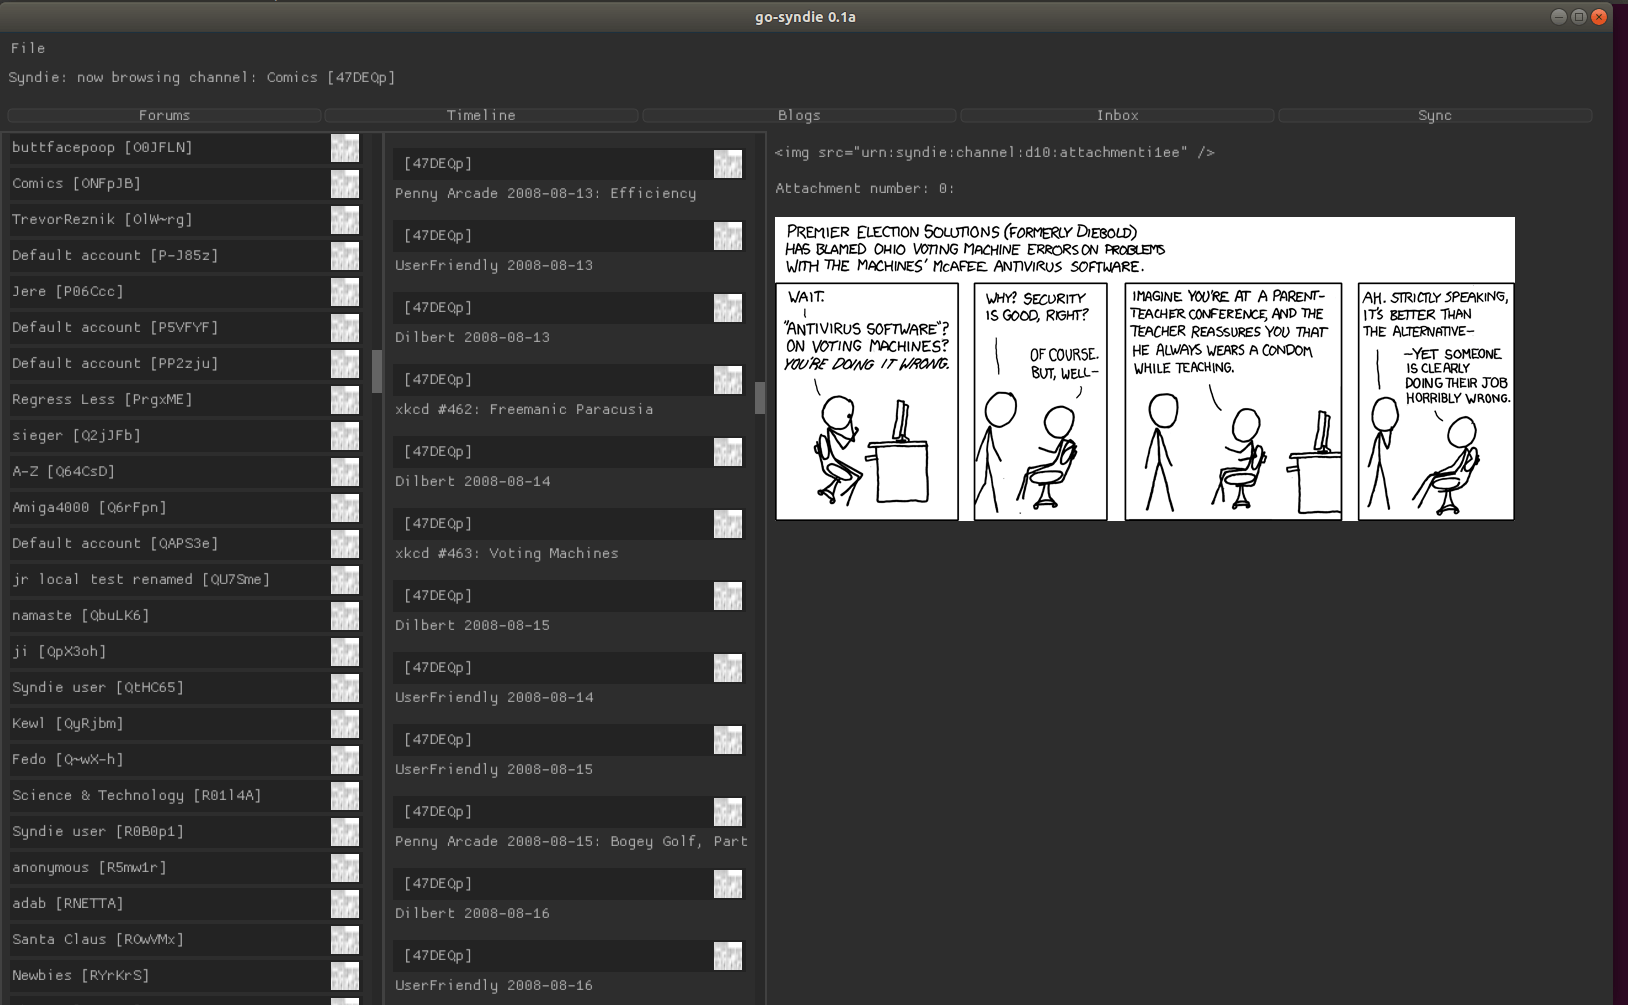The width and height of the screenshot is (1628, 1005).
Task: Click the thumbnail icon on Dilbert 2008-08-13 post
Action: [728, 308]
